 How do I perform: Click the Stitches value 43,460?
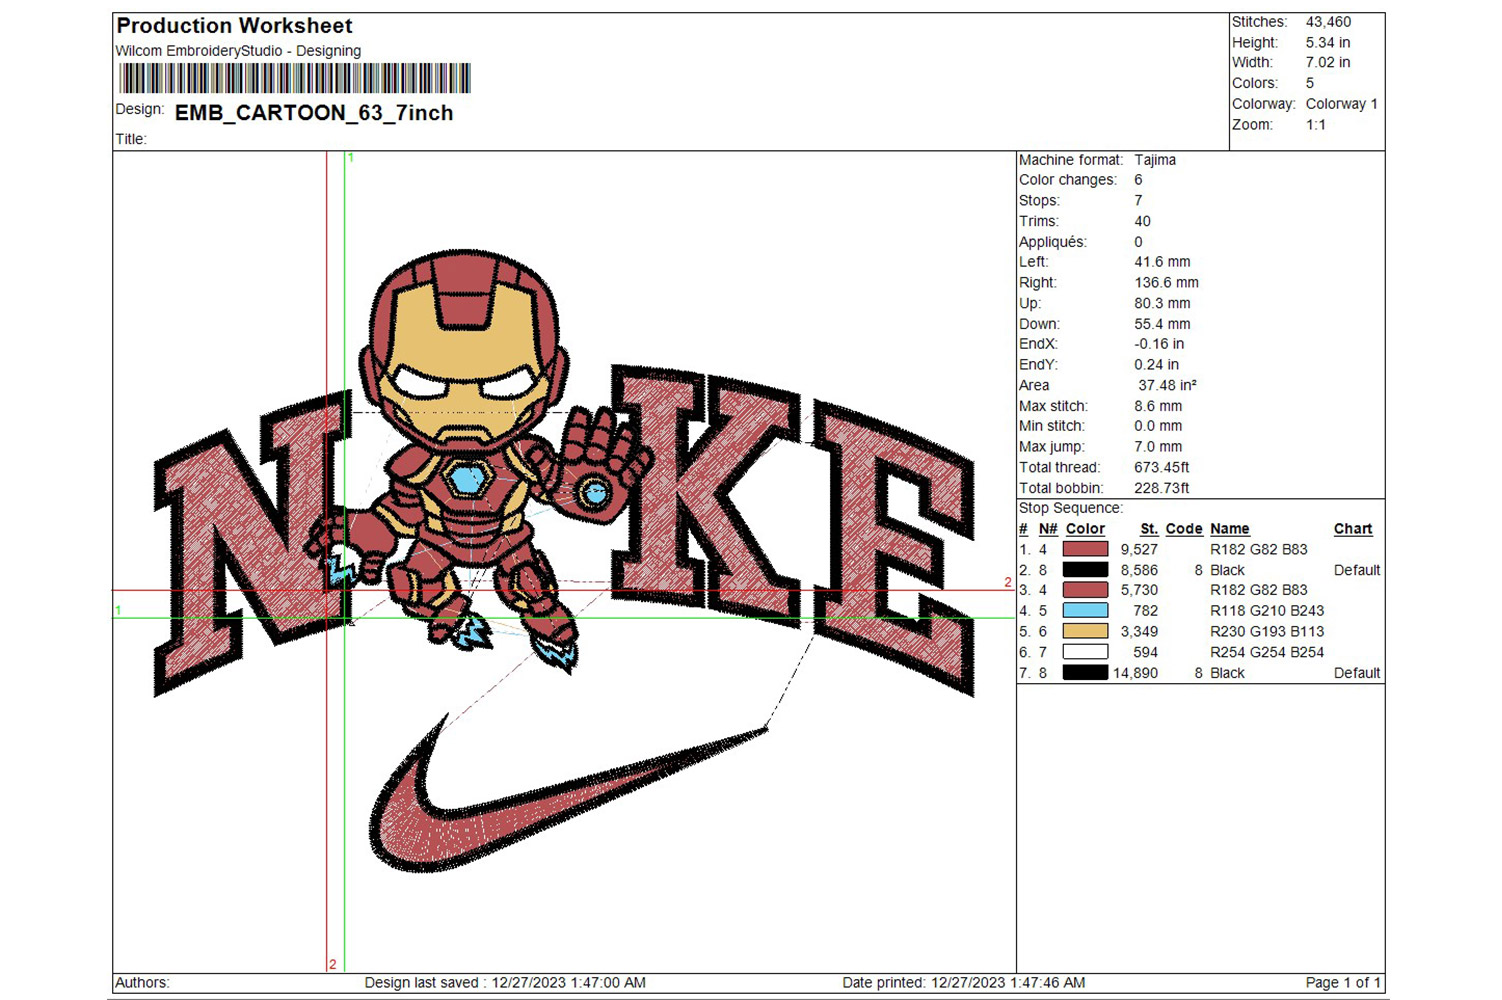point(1328,22)
